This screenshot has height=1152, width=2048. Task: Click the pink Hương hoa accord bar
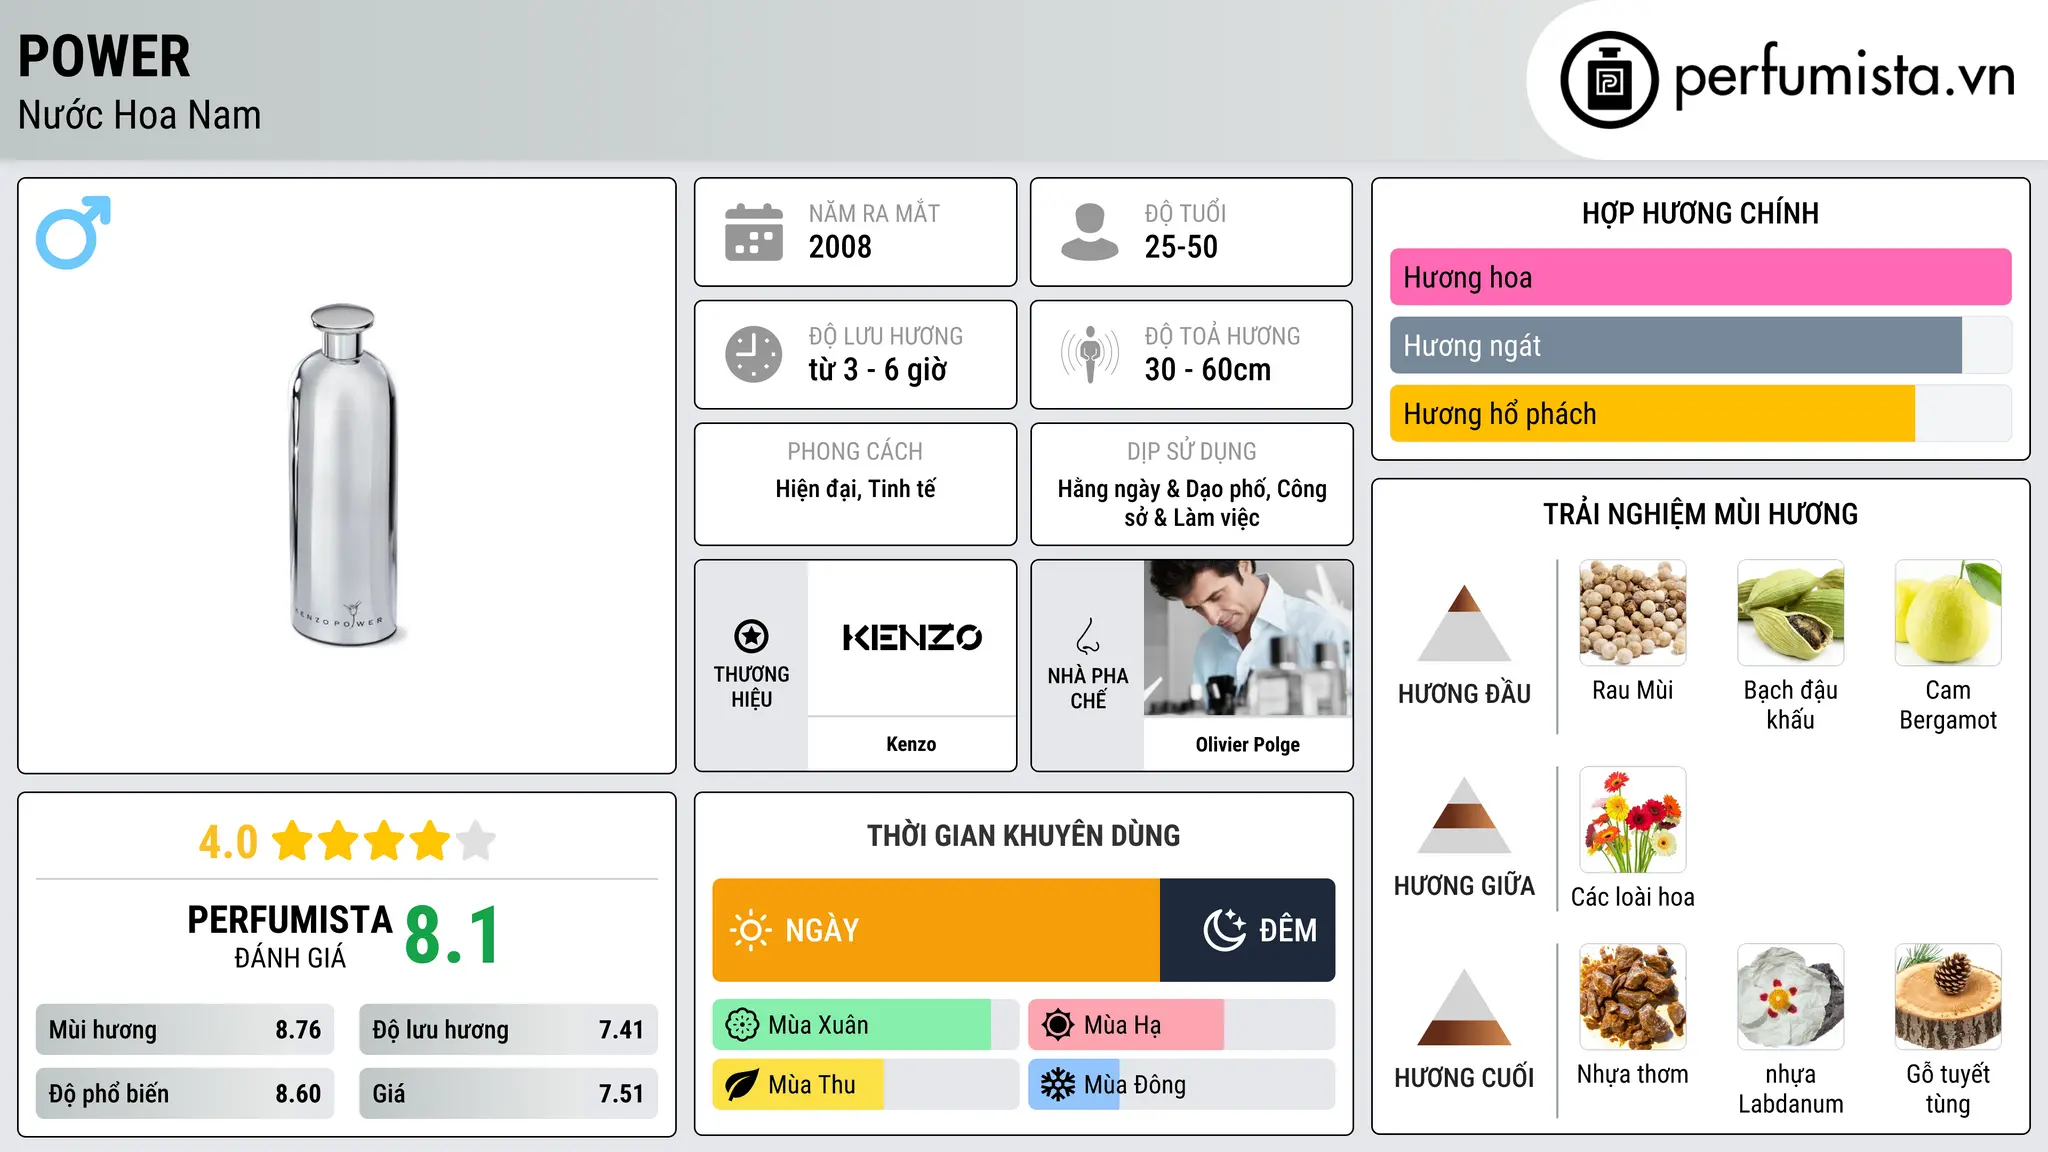coord(1700,277)
